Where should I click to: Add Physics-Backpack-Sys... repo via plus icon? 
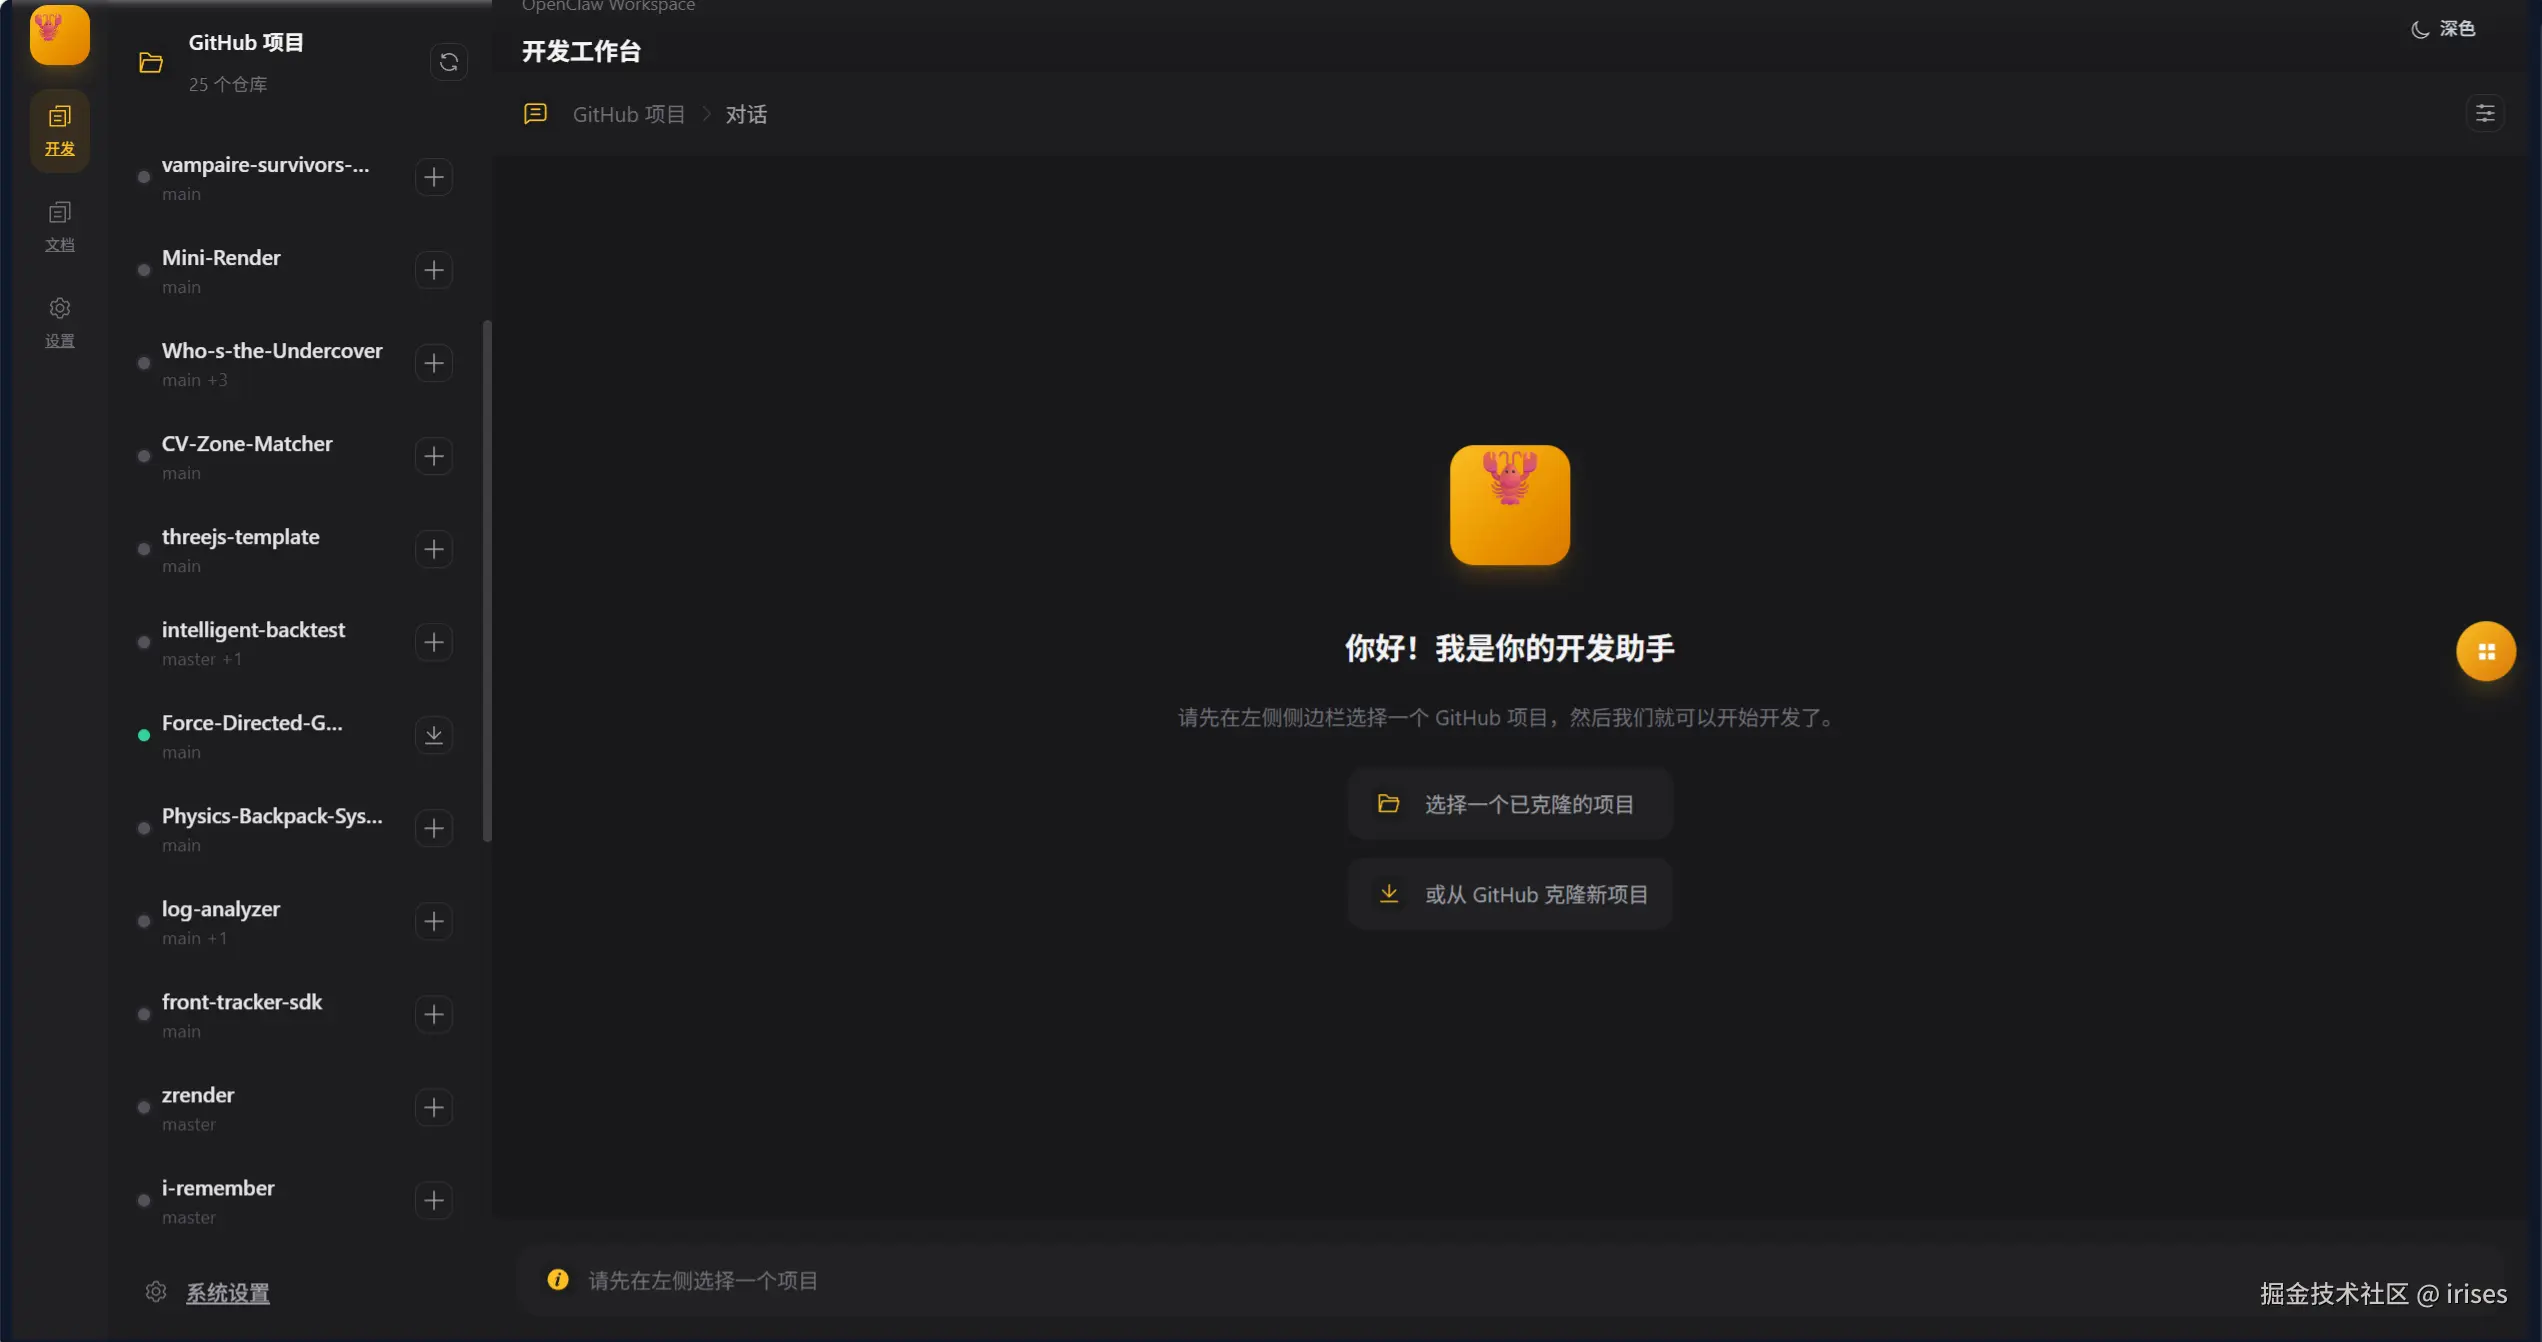tap(434, 828)
